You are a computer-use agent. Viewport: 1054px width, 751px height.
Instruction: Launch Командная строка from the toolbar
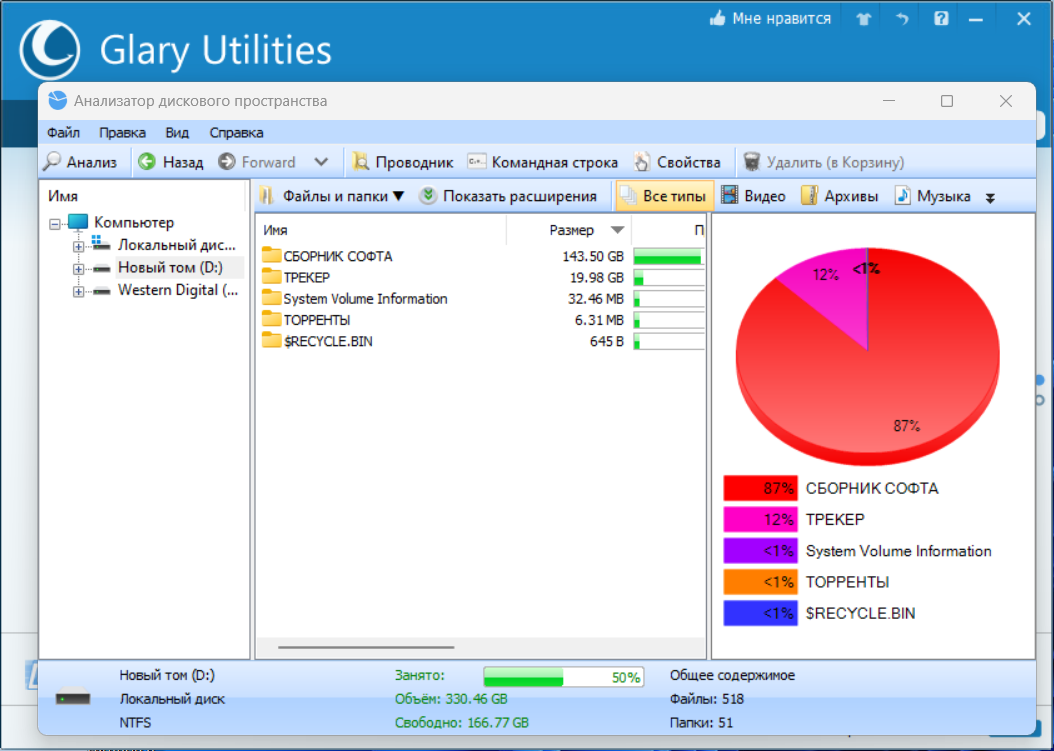(542, 161)
